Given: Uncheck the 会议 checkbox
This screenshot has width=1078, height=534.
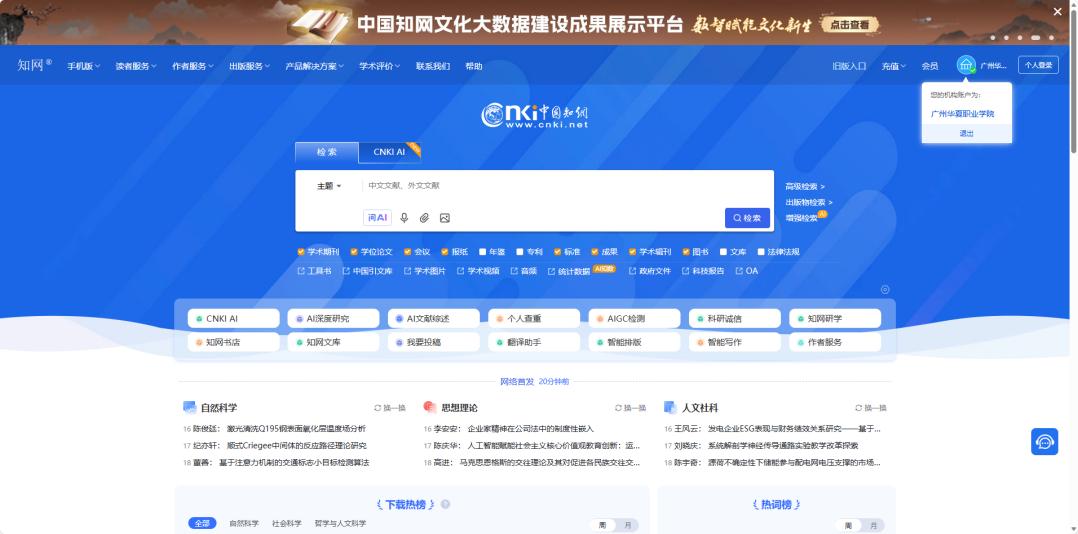Looking at the screenshot, I should coord(408,252).
